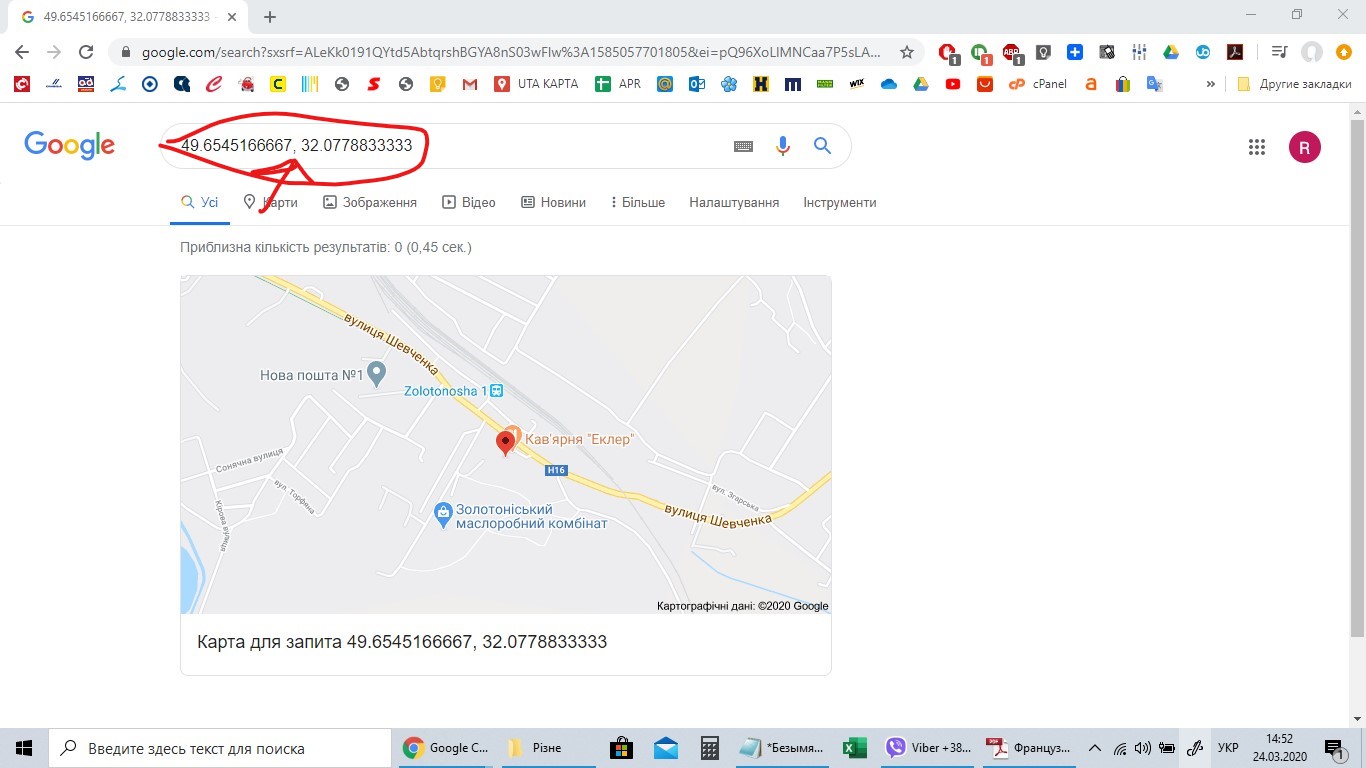1366x768 pixels.
Task: Reload the current page
Action: [86, 52]
